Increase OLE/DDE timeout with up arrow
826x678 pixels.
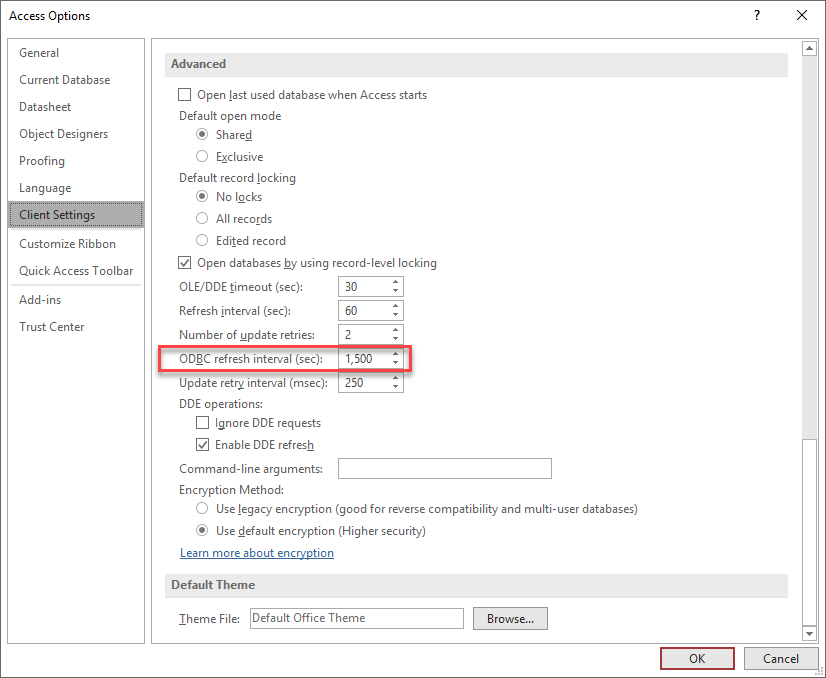[x=395, y=282]
